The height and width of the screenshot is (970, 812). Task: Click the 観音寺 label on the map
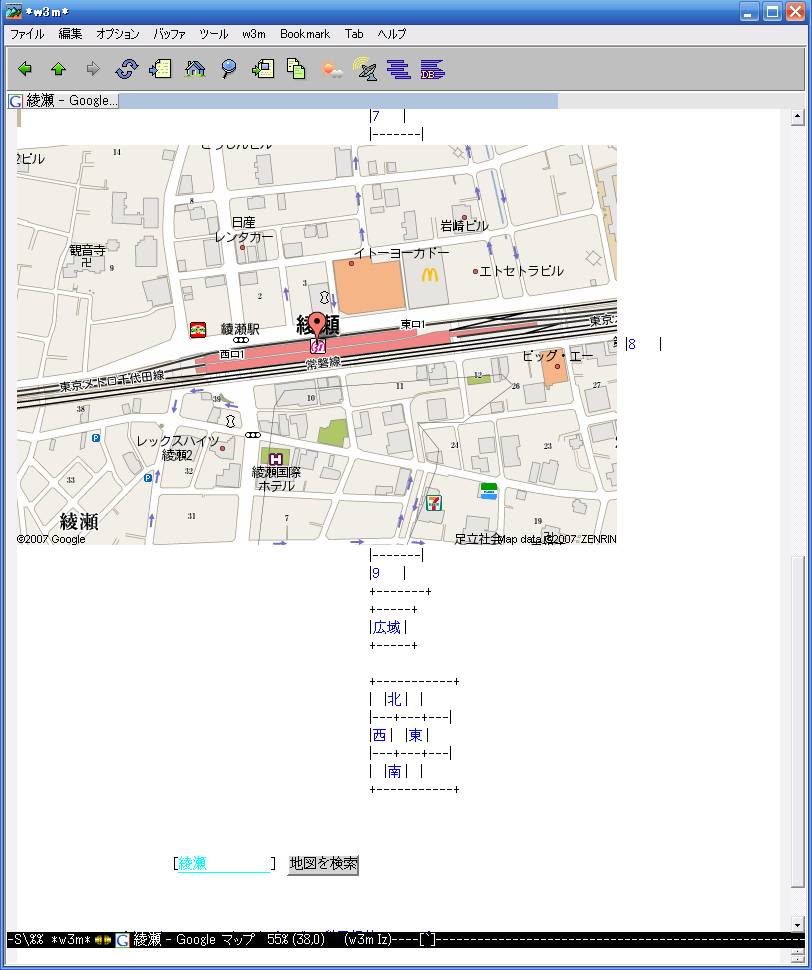pos(87,250)
